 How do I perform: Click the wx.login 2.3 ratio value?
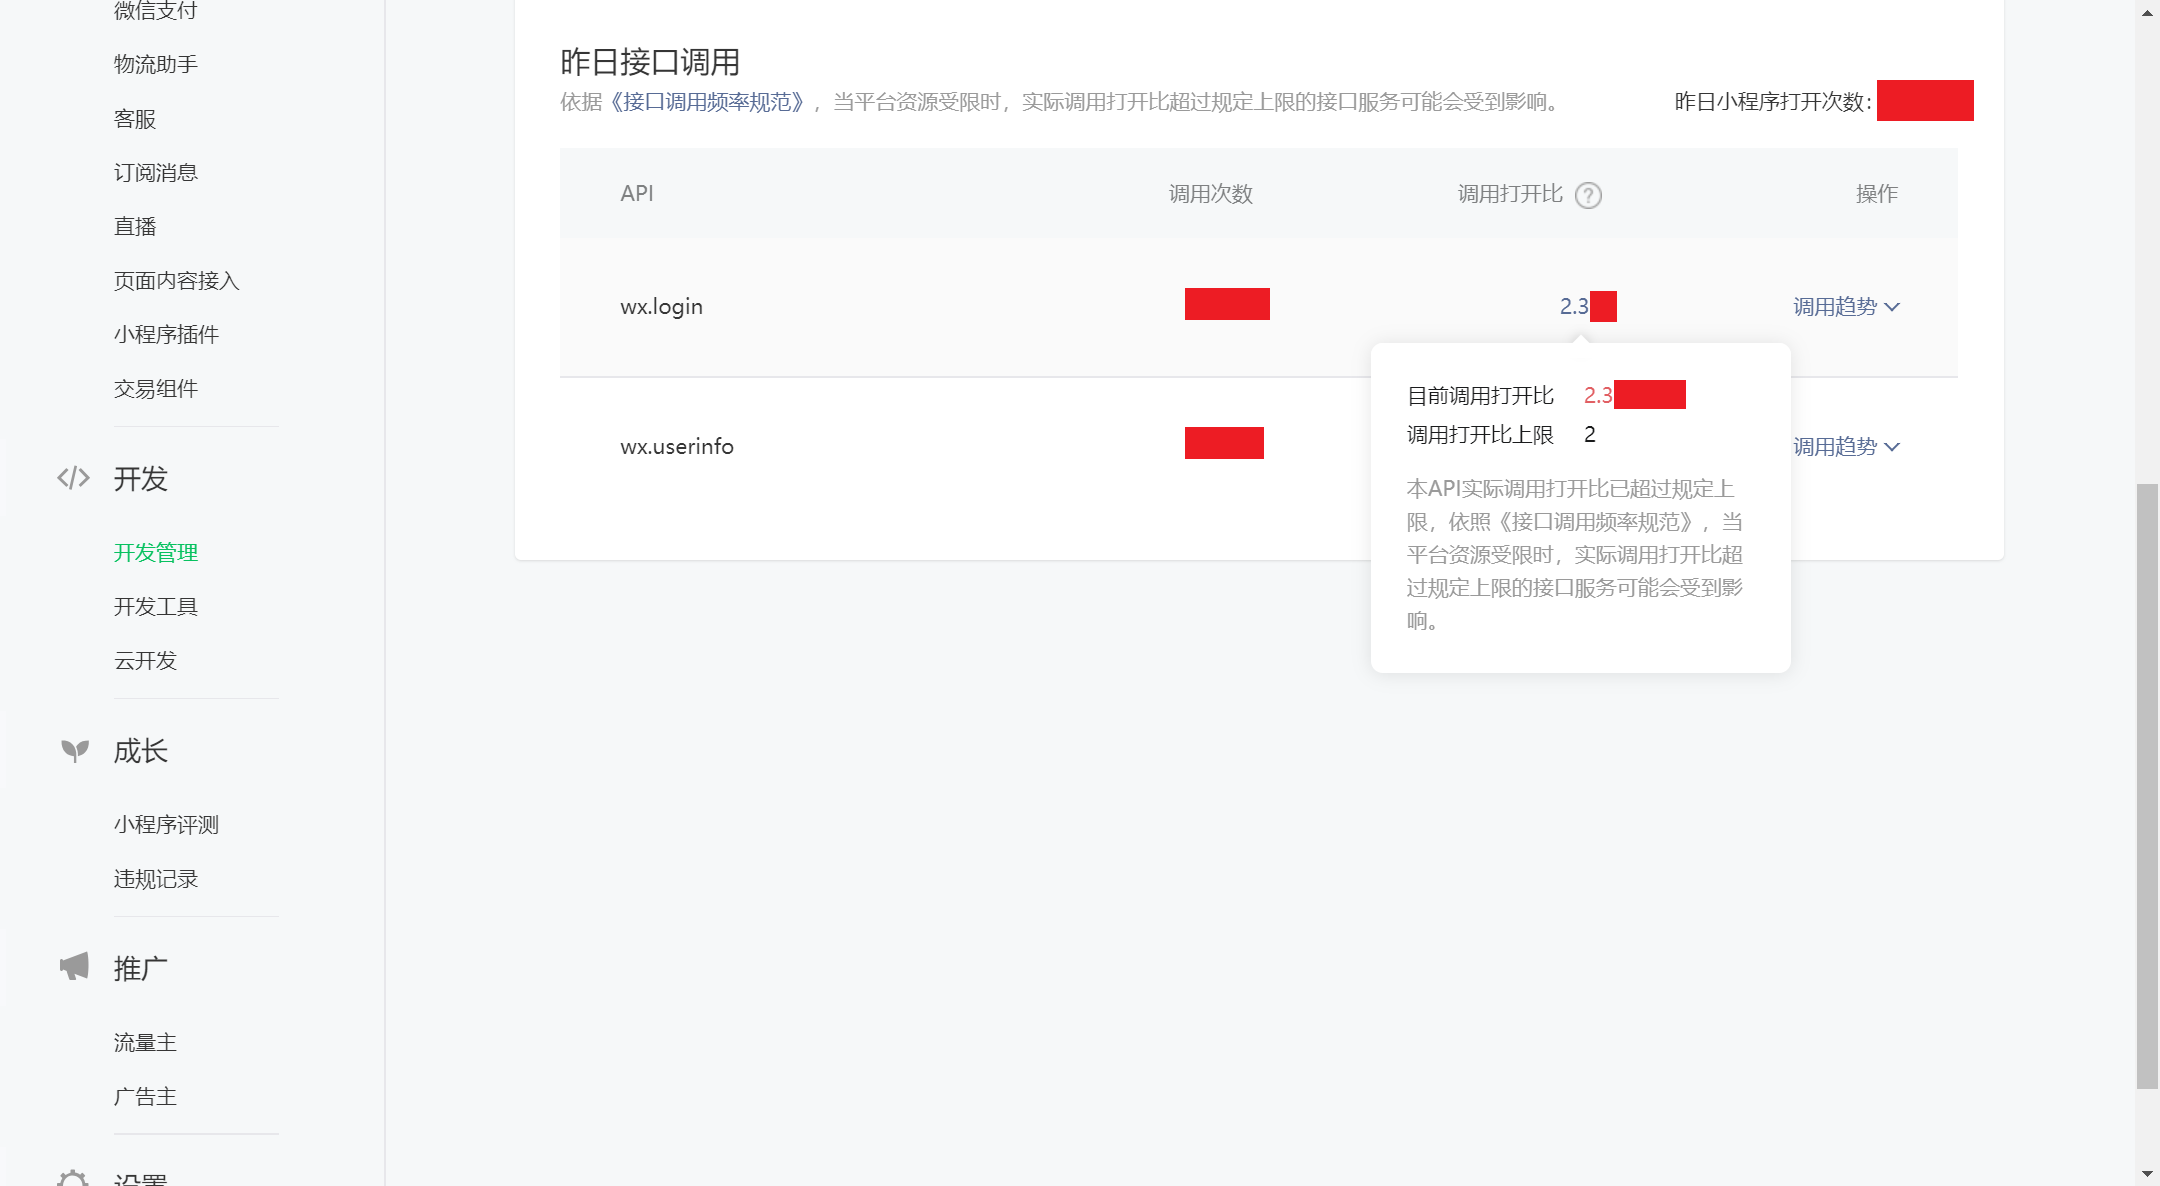pyautogui.click(x=1574, y=306)
